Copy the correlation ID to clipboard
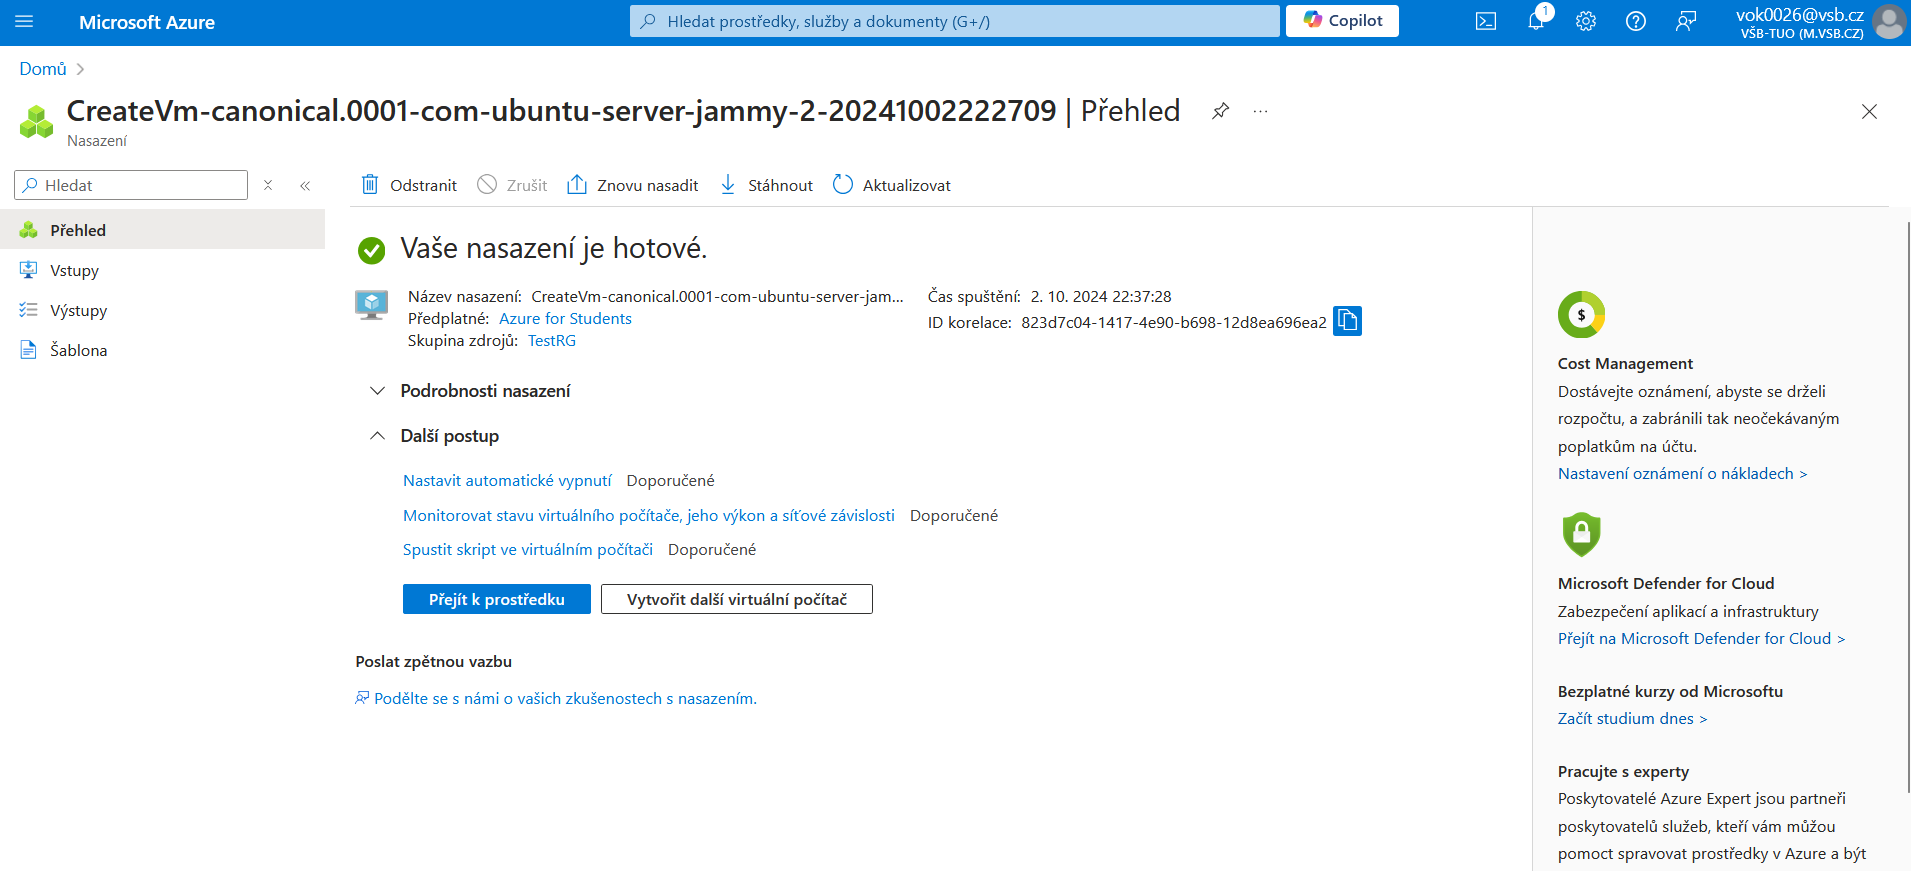Viewport: 1911px width, 871px height. tap(1347, 321)
